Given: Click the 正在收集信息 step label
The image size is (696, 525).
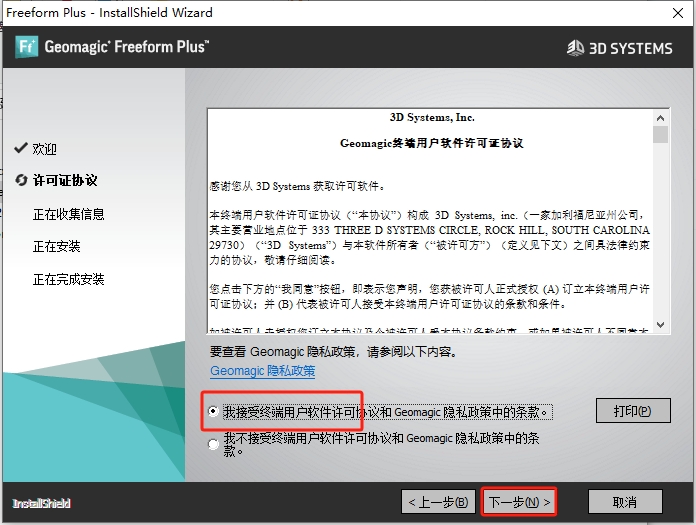Looking at the screenshot, I should [x=69, y=214].
